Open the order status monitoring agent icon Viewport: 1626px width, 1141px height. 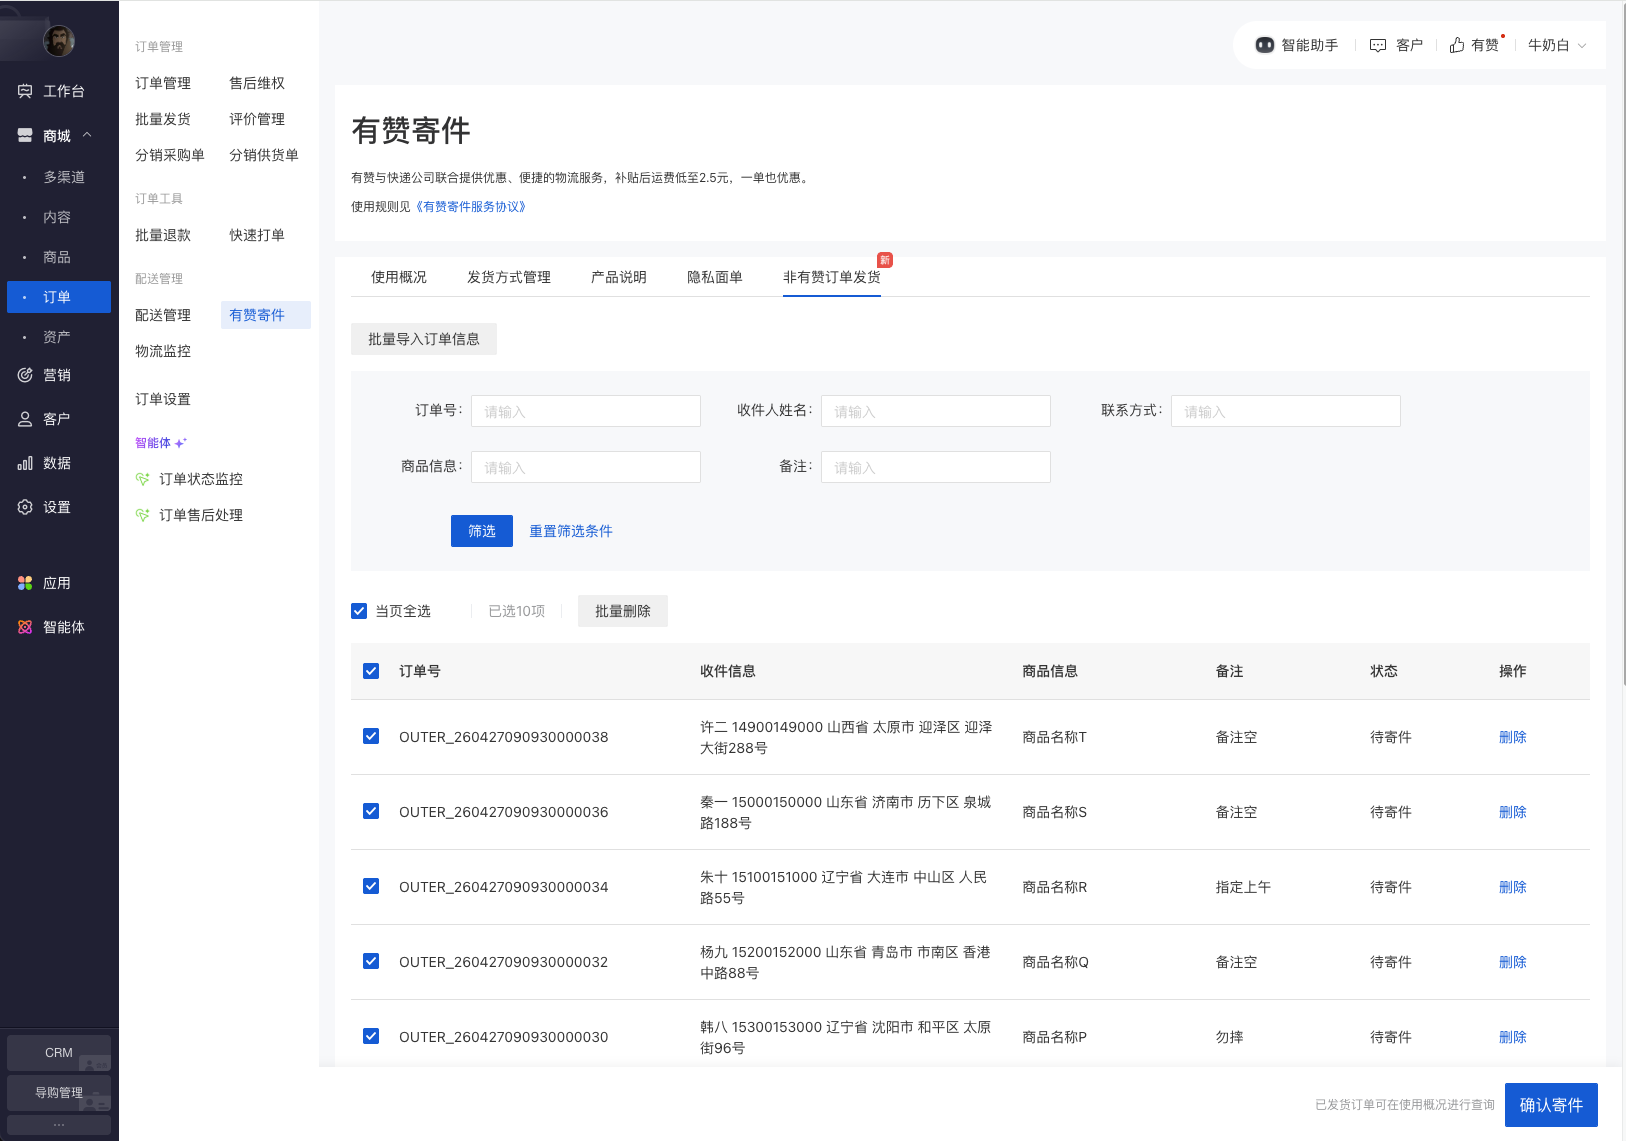click(143, 479)
